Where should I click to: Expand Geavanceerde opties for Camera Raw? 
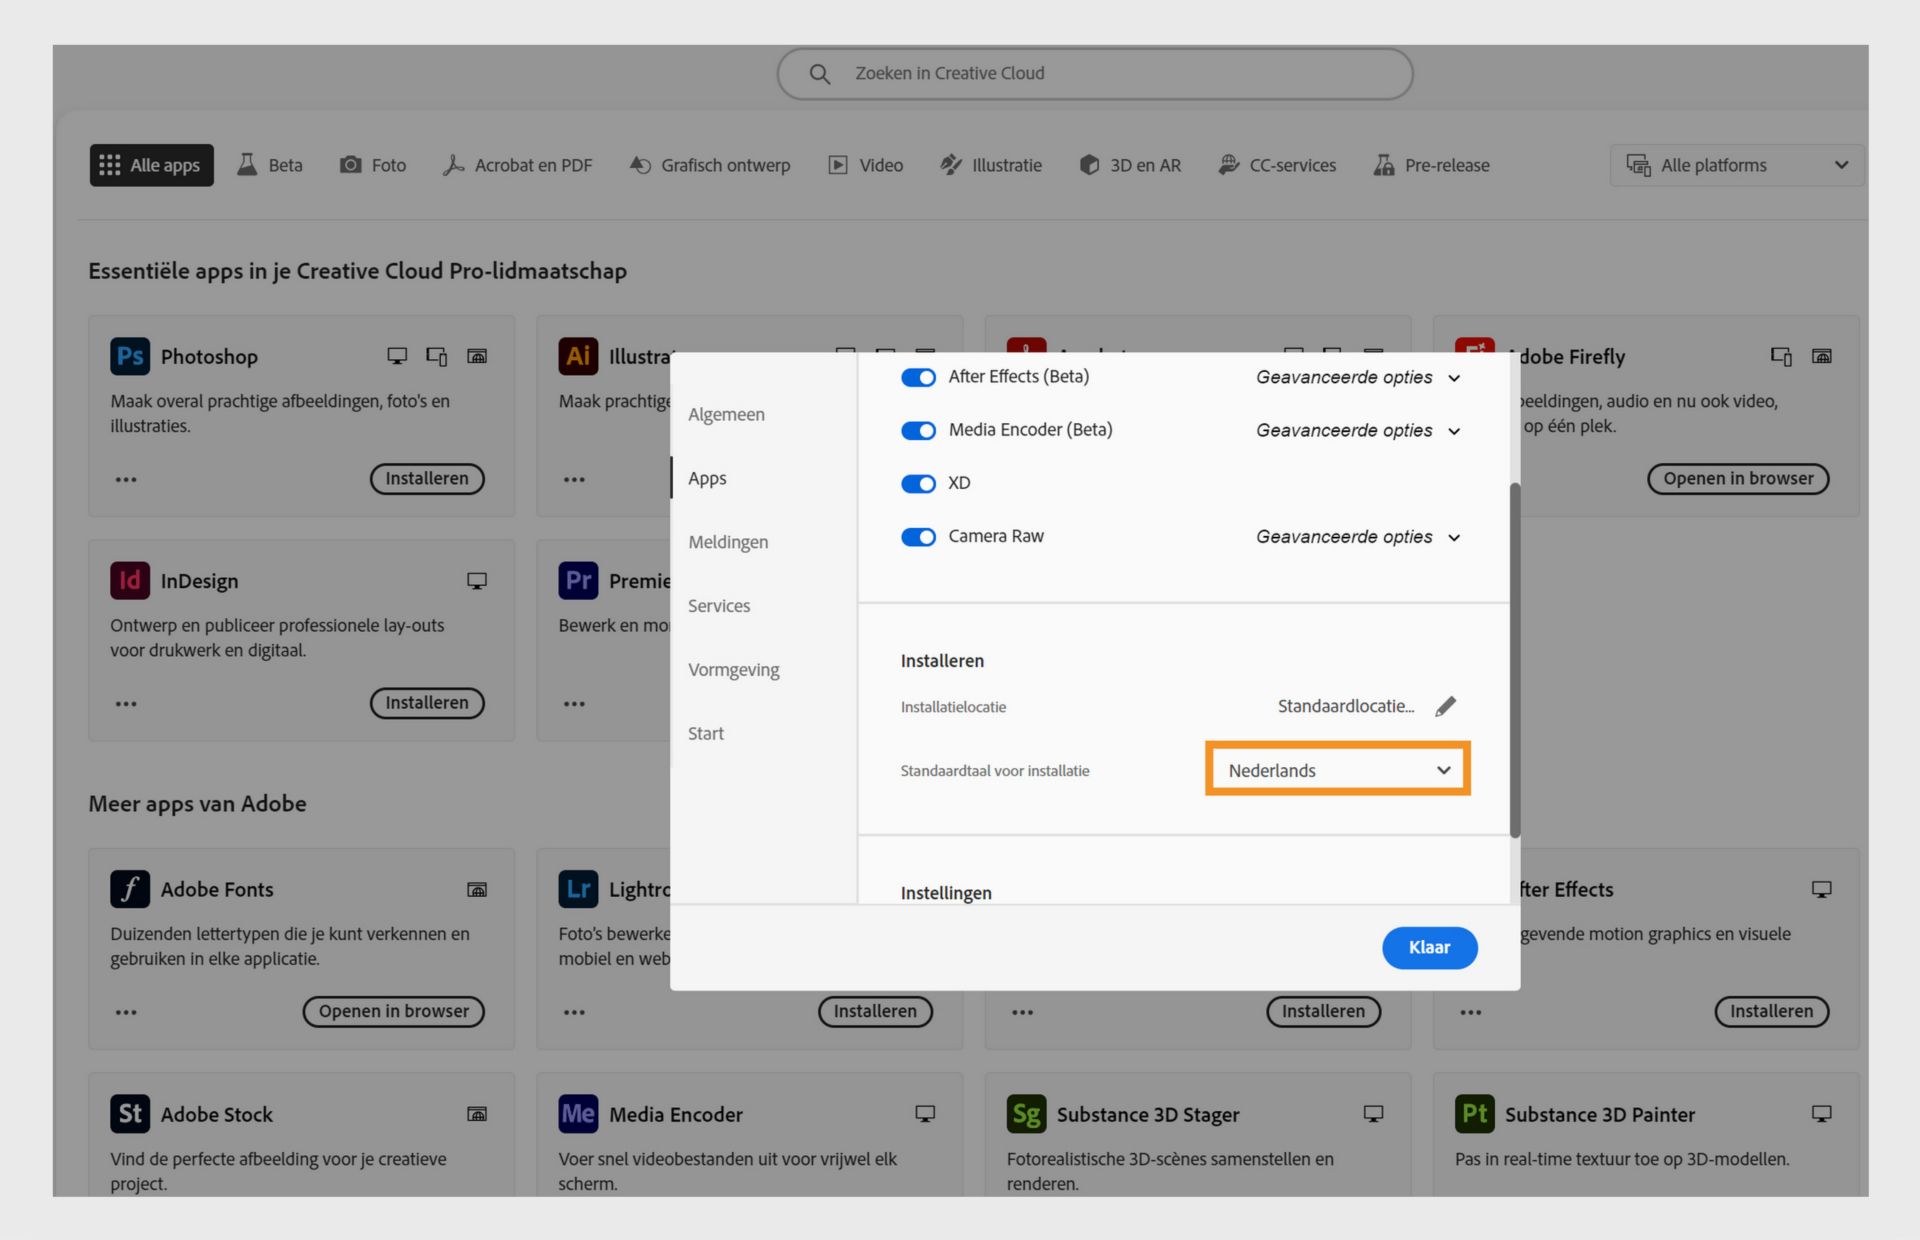pos(1357,537)
